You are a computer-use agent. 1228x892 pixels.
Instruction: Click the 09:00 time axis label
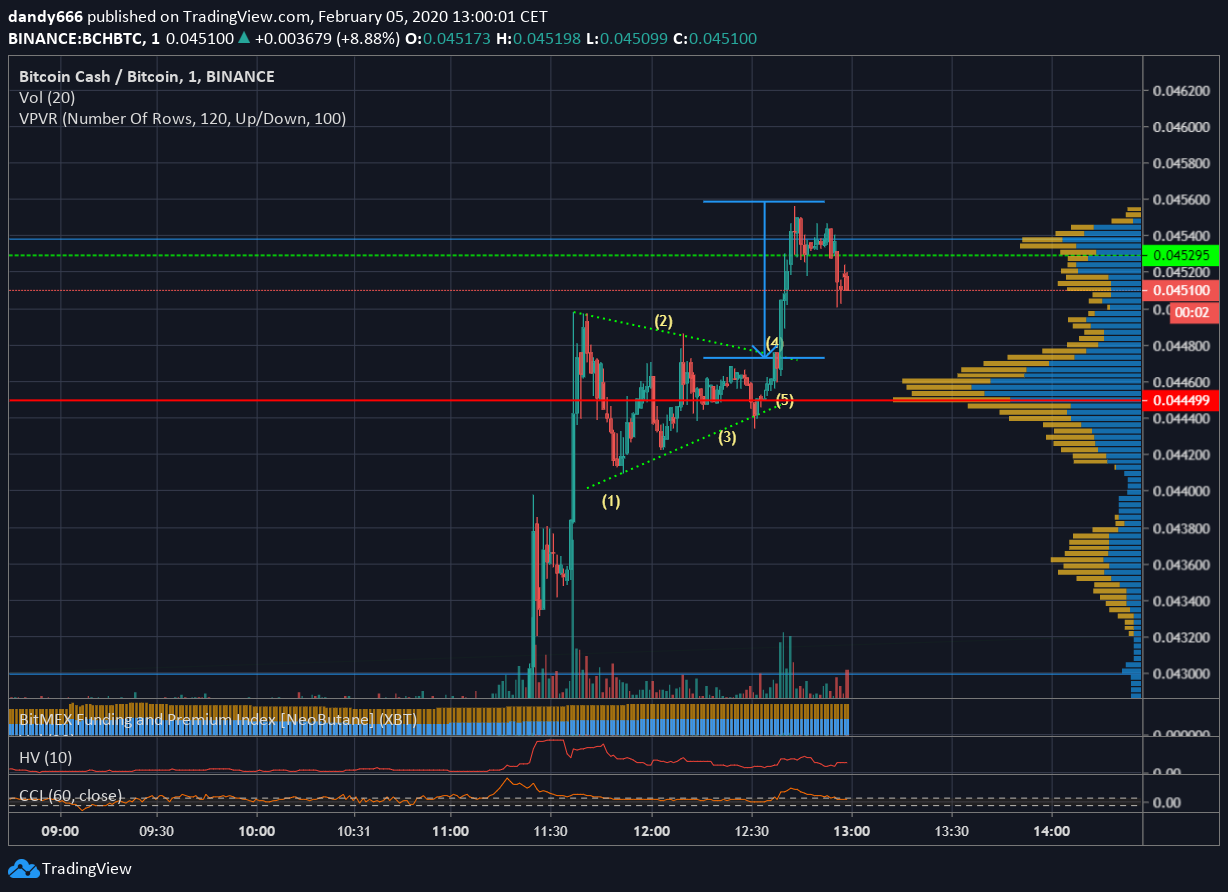(x=60, y=831)
